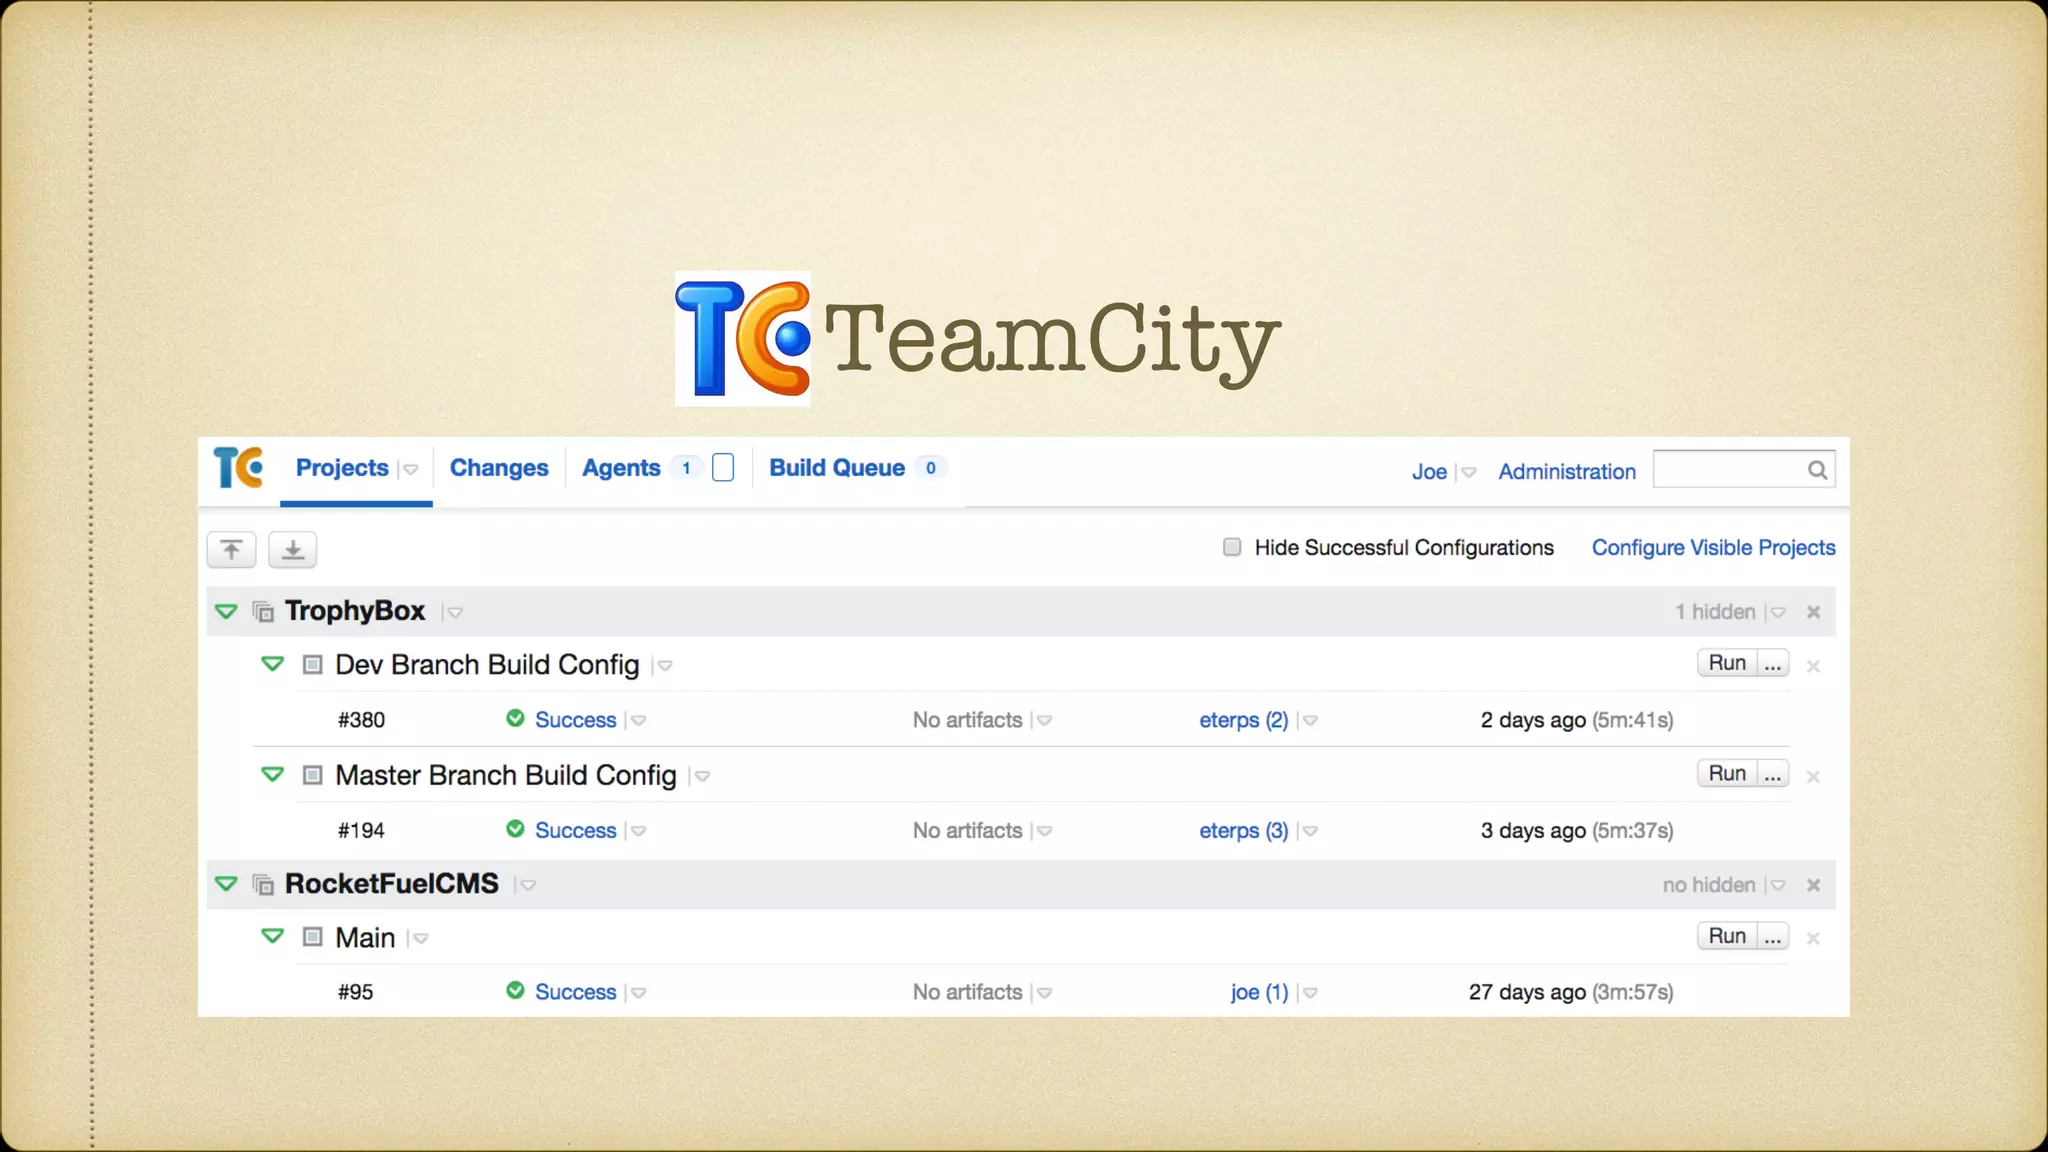Focus the search input field

(x=1744, y=469)
